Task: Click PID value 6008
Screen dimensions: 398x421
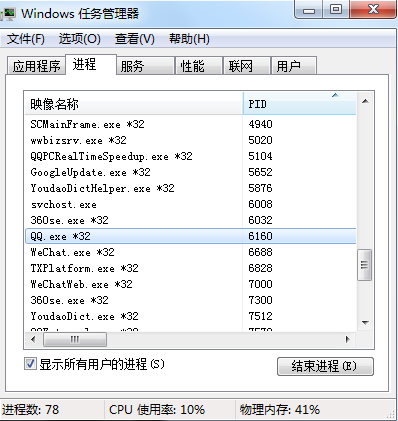Action: [x=260, y=204]
